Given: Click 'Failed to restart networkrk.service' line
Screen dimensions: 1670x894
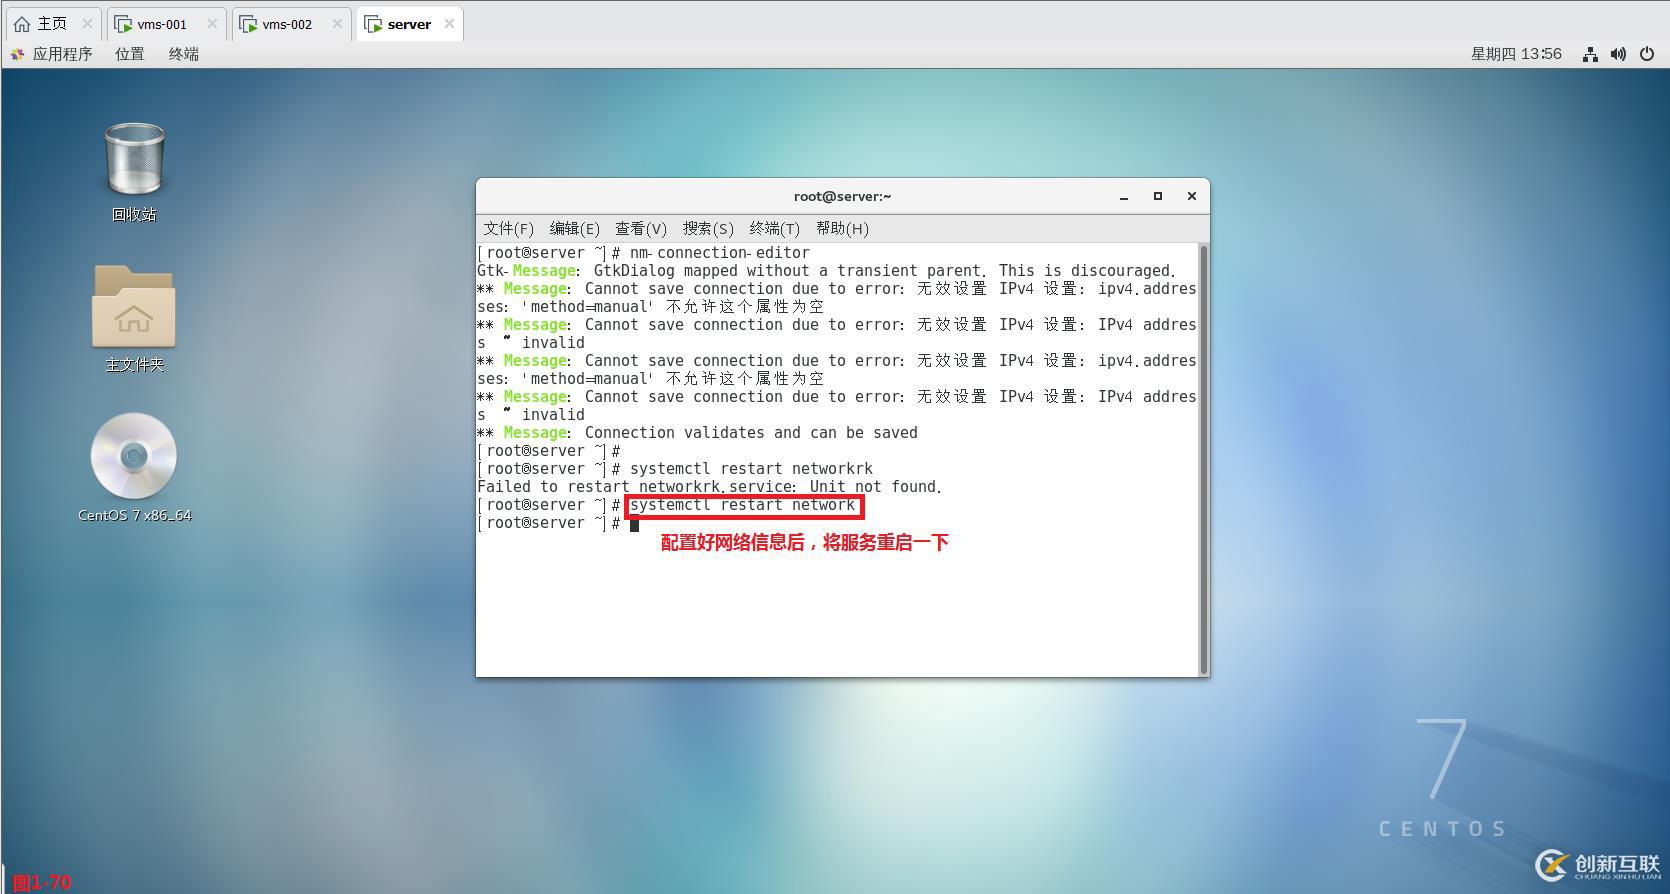Looking at the screenshot, I should point(710,487).
